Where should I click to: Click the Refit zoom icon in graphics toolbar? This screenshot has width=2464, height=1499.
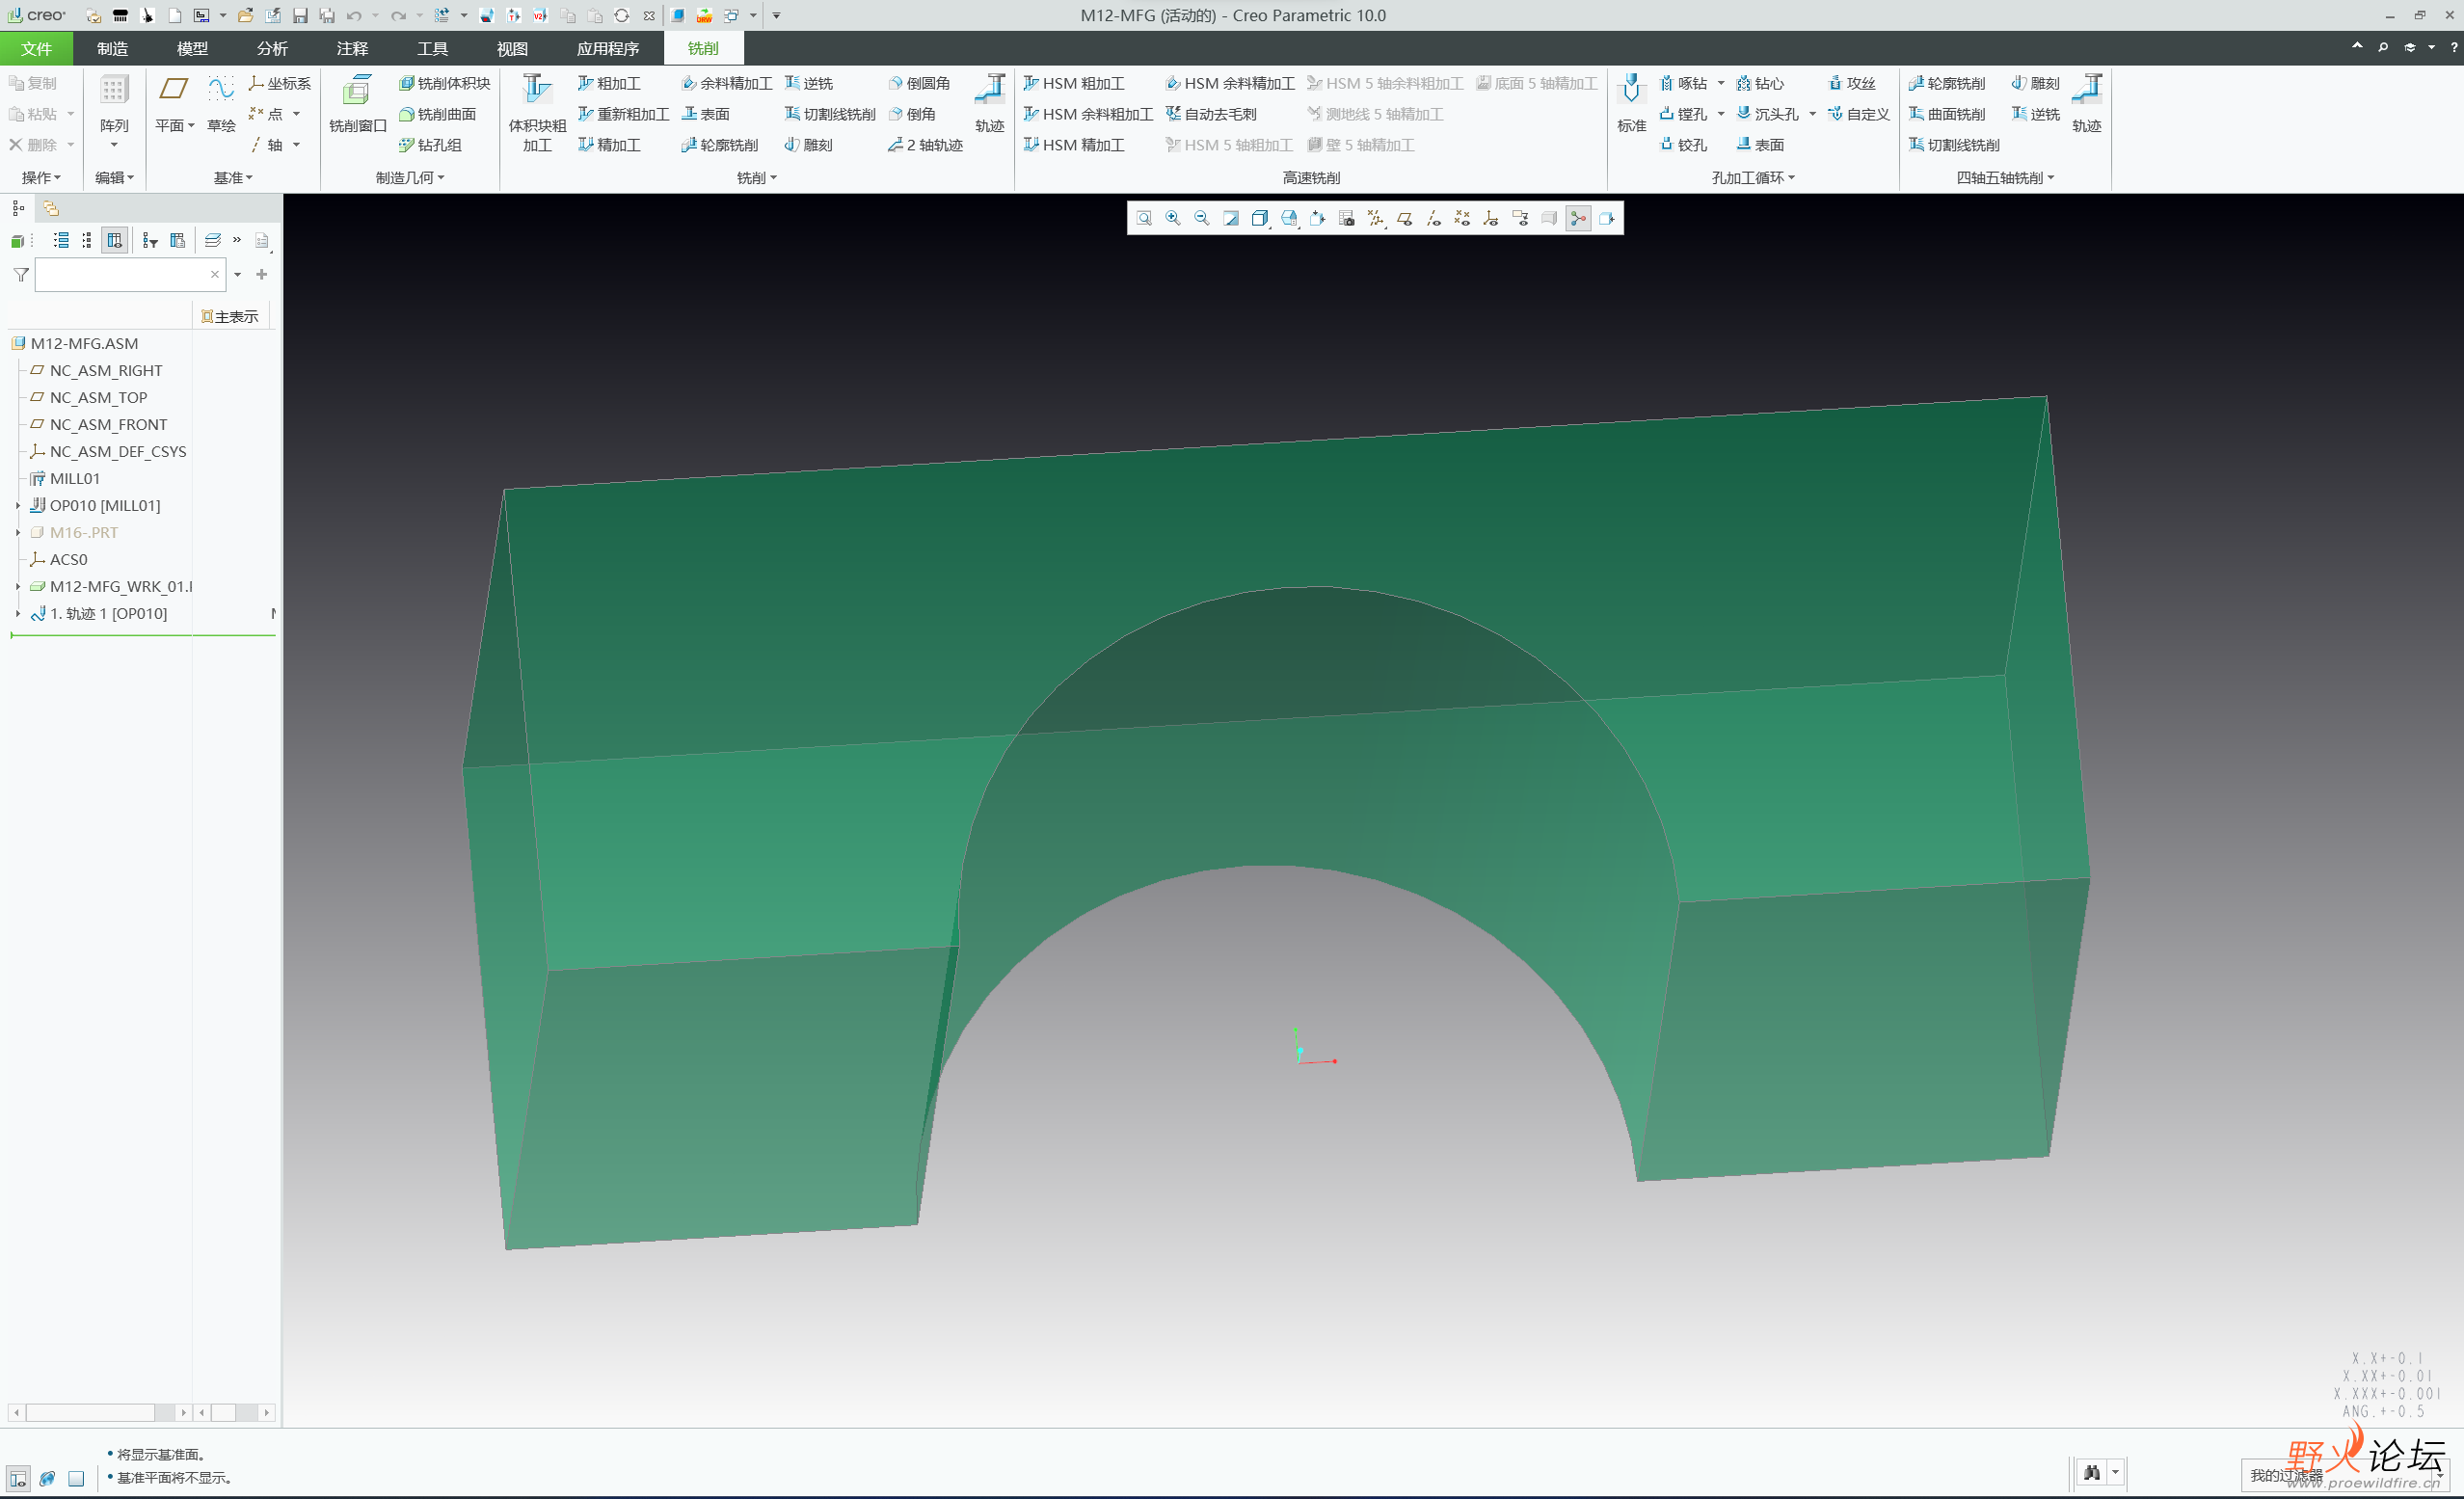(1144, 218)
